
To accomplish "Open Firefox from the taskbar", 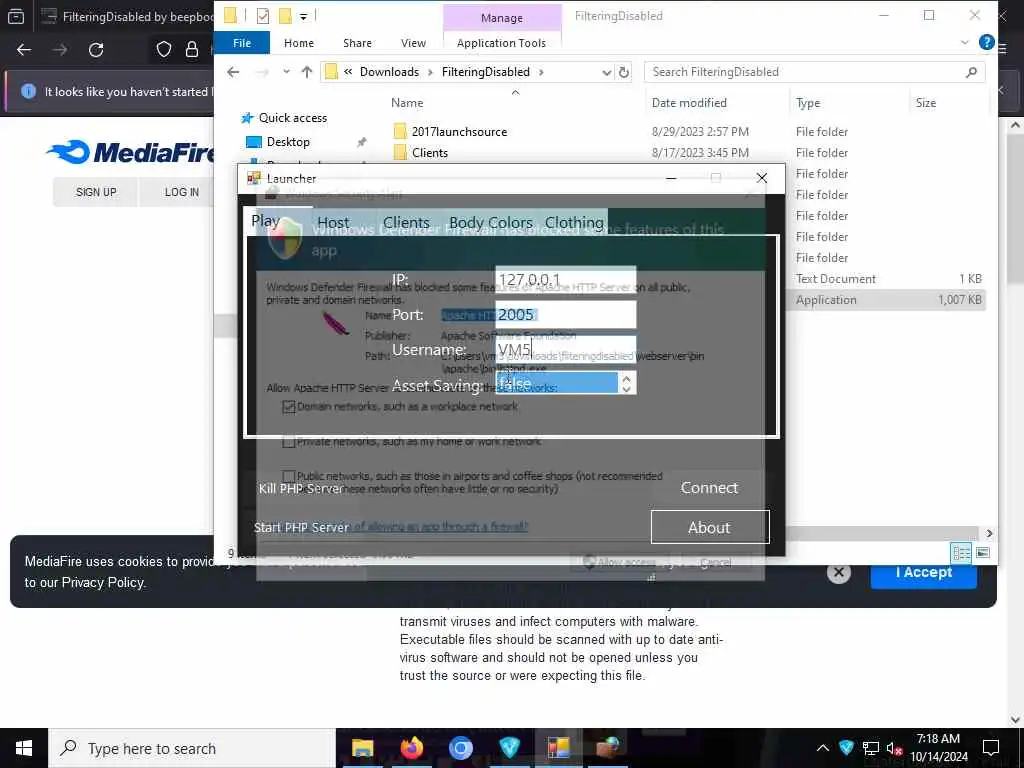I will 411,748.
